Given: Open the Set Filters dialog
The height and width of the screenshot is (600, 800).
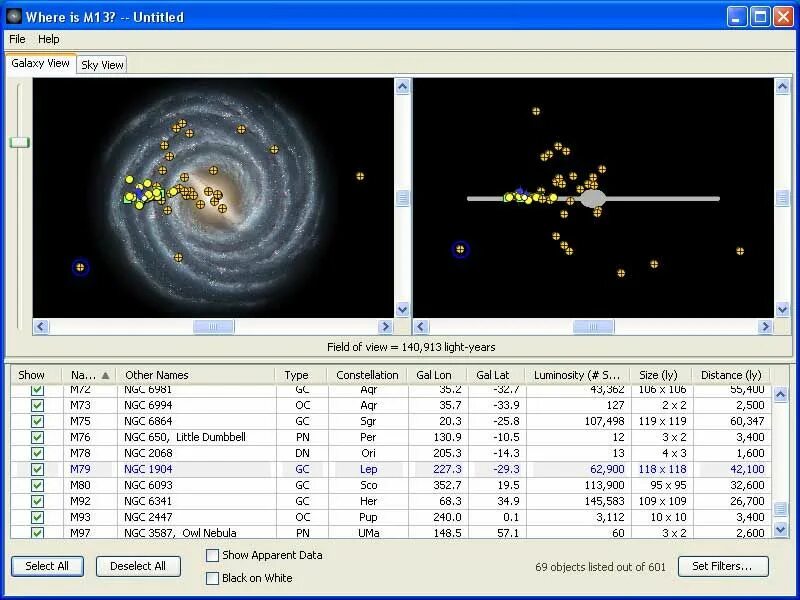Looking at the screenshot, I should [x=722, y=566].
